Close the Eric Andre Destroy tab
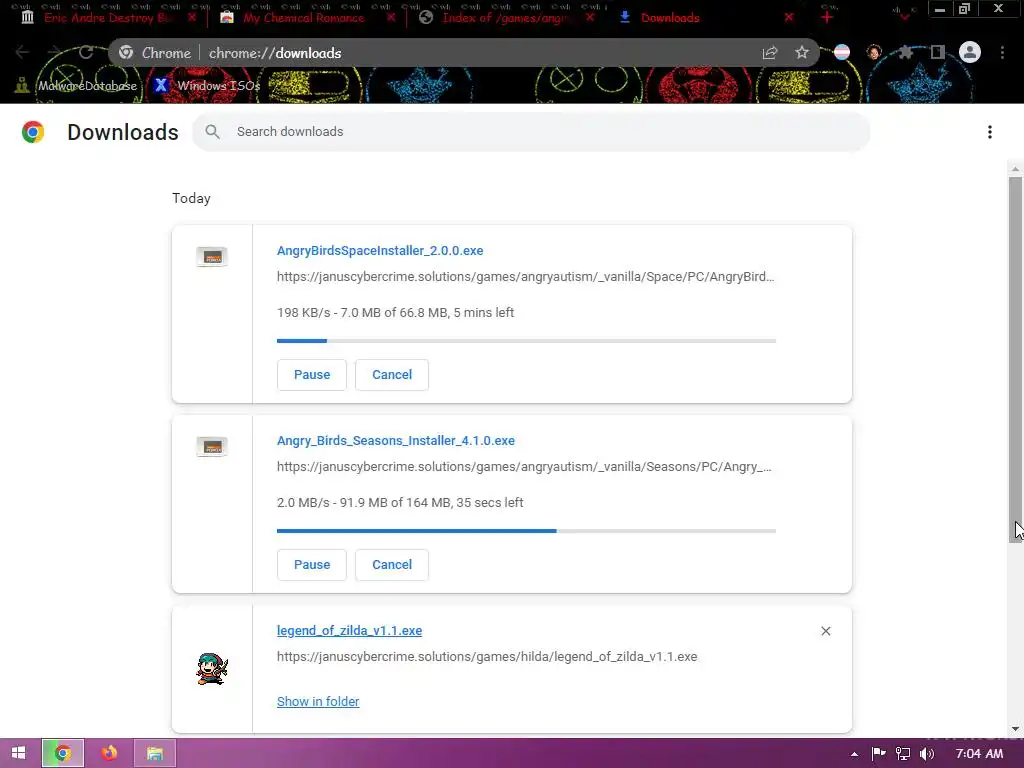 pyautogui.click(x=192, y=18)
